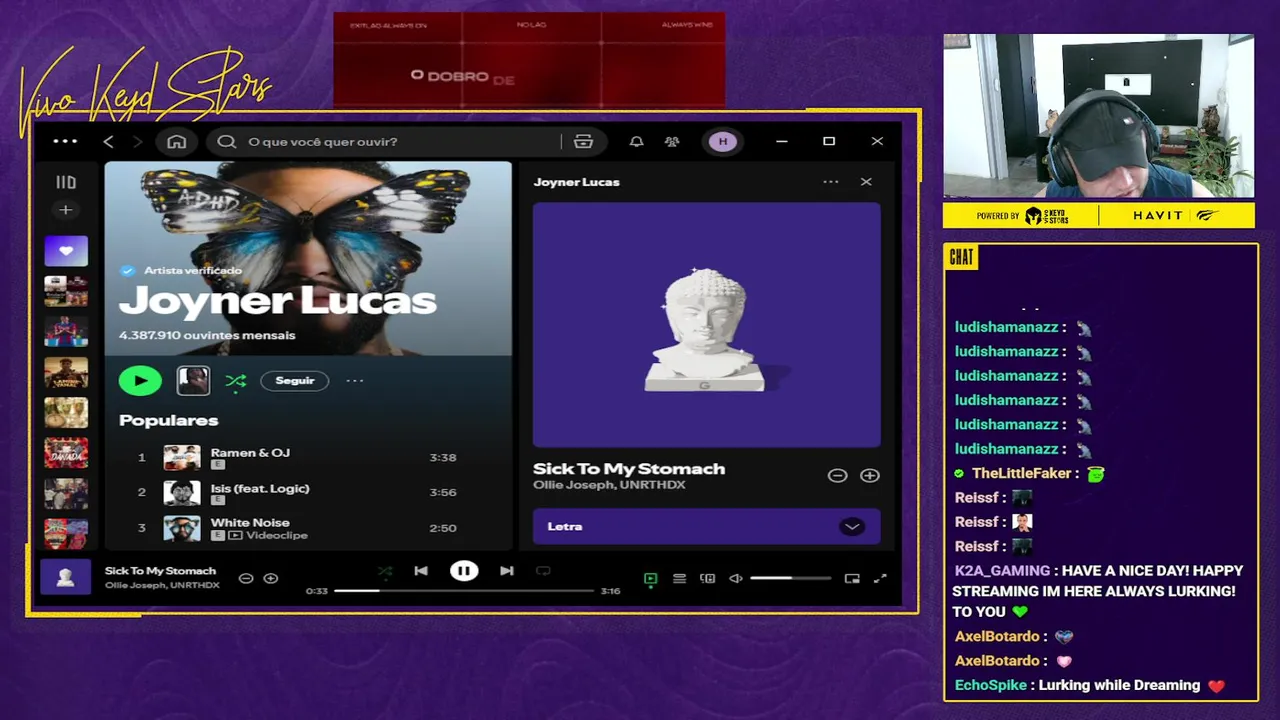Screen dimensions: 1280x720
Task: Select track 'Isis (feat. Logic)'
Action: tap(260, 488)
